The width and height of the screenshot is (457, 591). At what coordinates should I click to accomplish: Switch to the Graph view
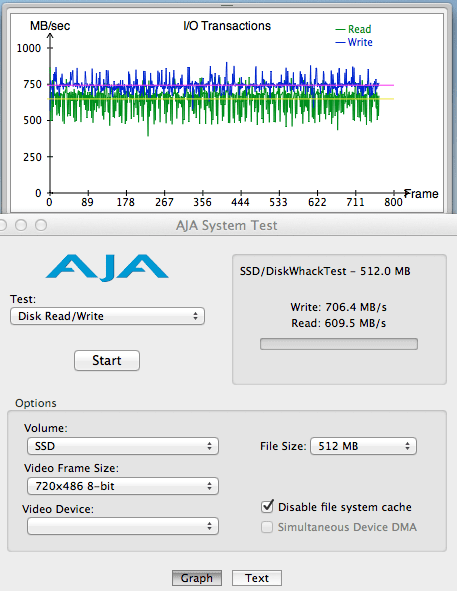pos(196,578)
